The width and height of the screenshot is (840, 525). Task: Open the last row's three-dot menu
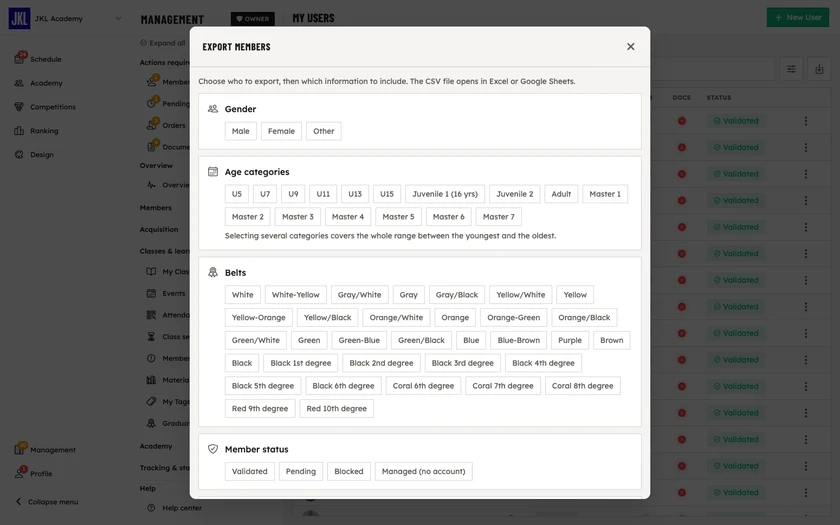pyautogui.click(x=806, y=492)
